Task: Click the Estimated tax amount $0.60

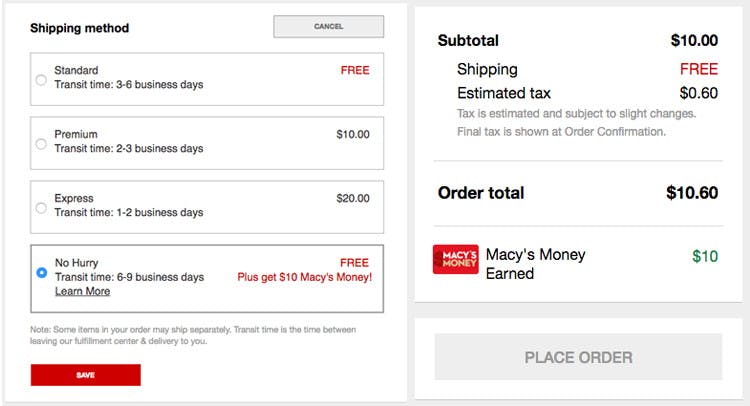Action: [x=698, y=93]
